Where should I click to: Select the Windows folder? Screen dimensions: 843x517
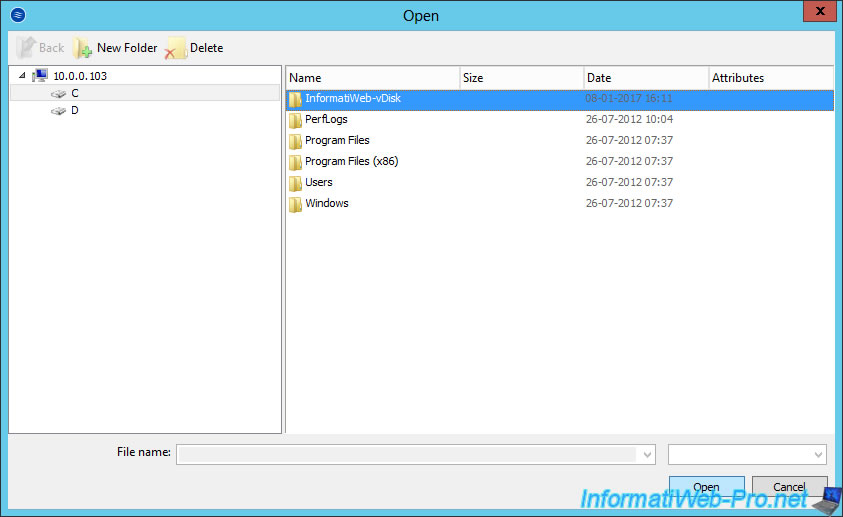coord(326,204)
